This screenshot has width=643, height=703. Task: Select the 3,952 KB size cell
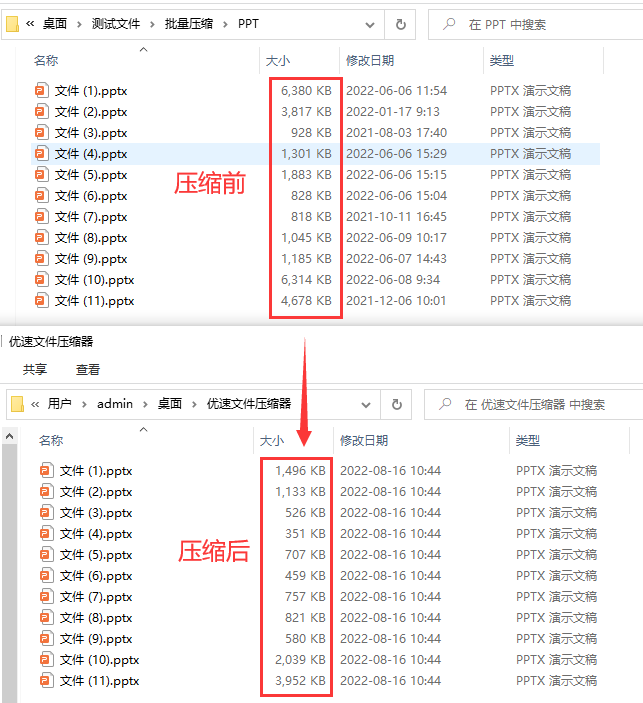[x=300, y=681]
